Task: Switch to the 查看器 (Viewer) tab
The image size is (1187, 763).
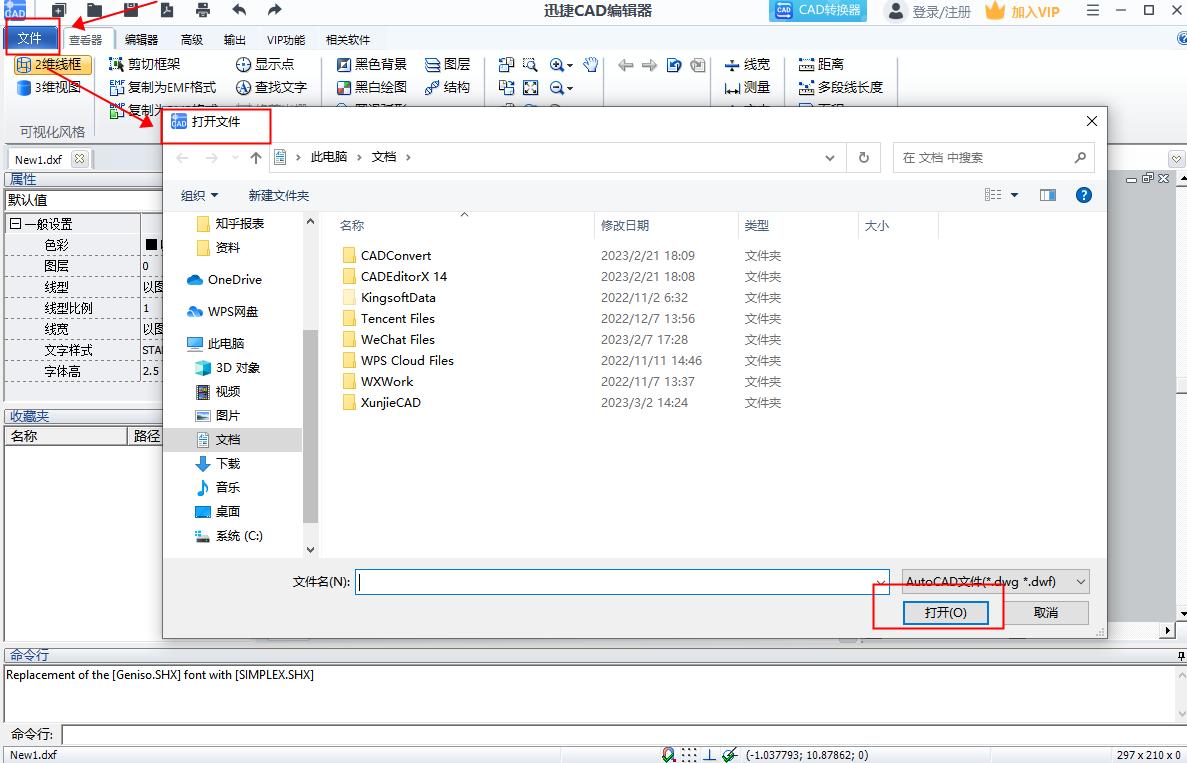Action: [x=89, y=40]
